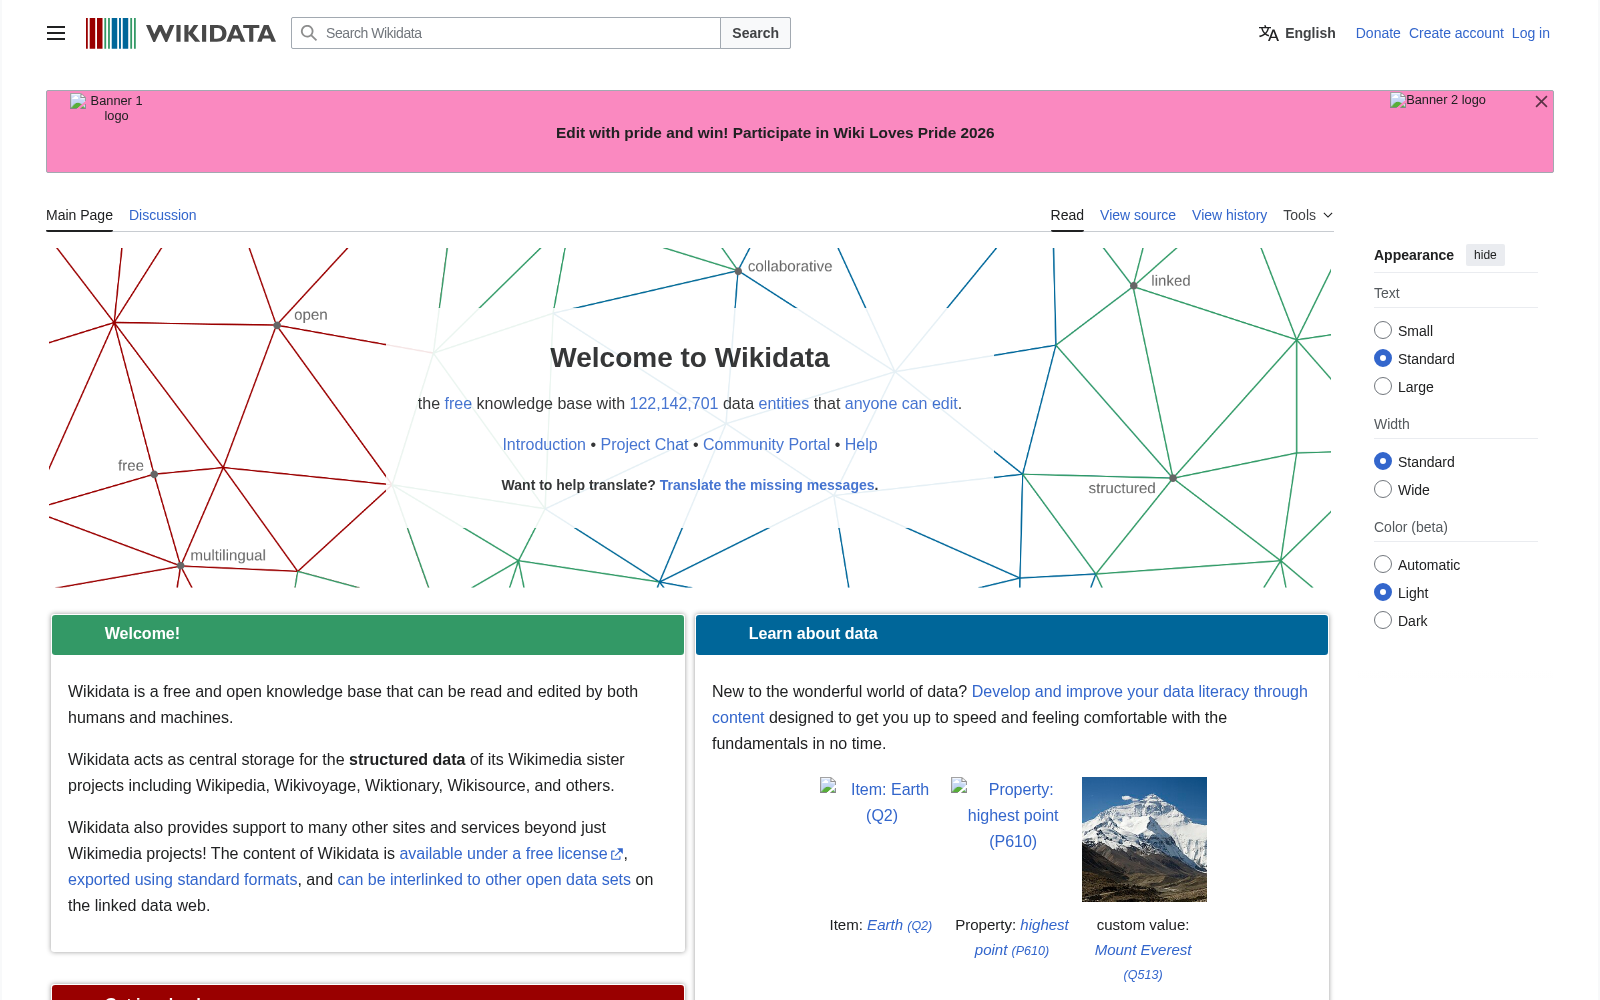Open the View source tab
Viewport: 1600px width, 1000px height.
1138,215
